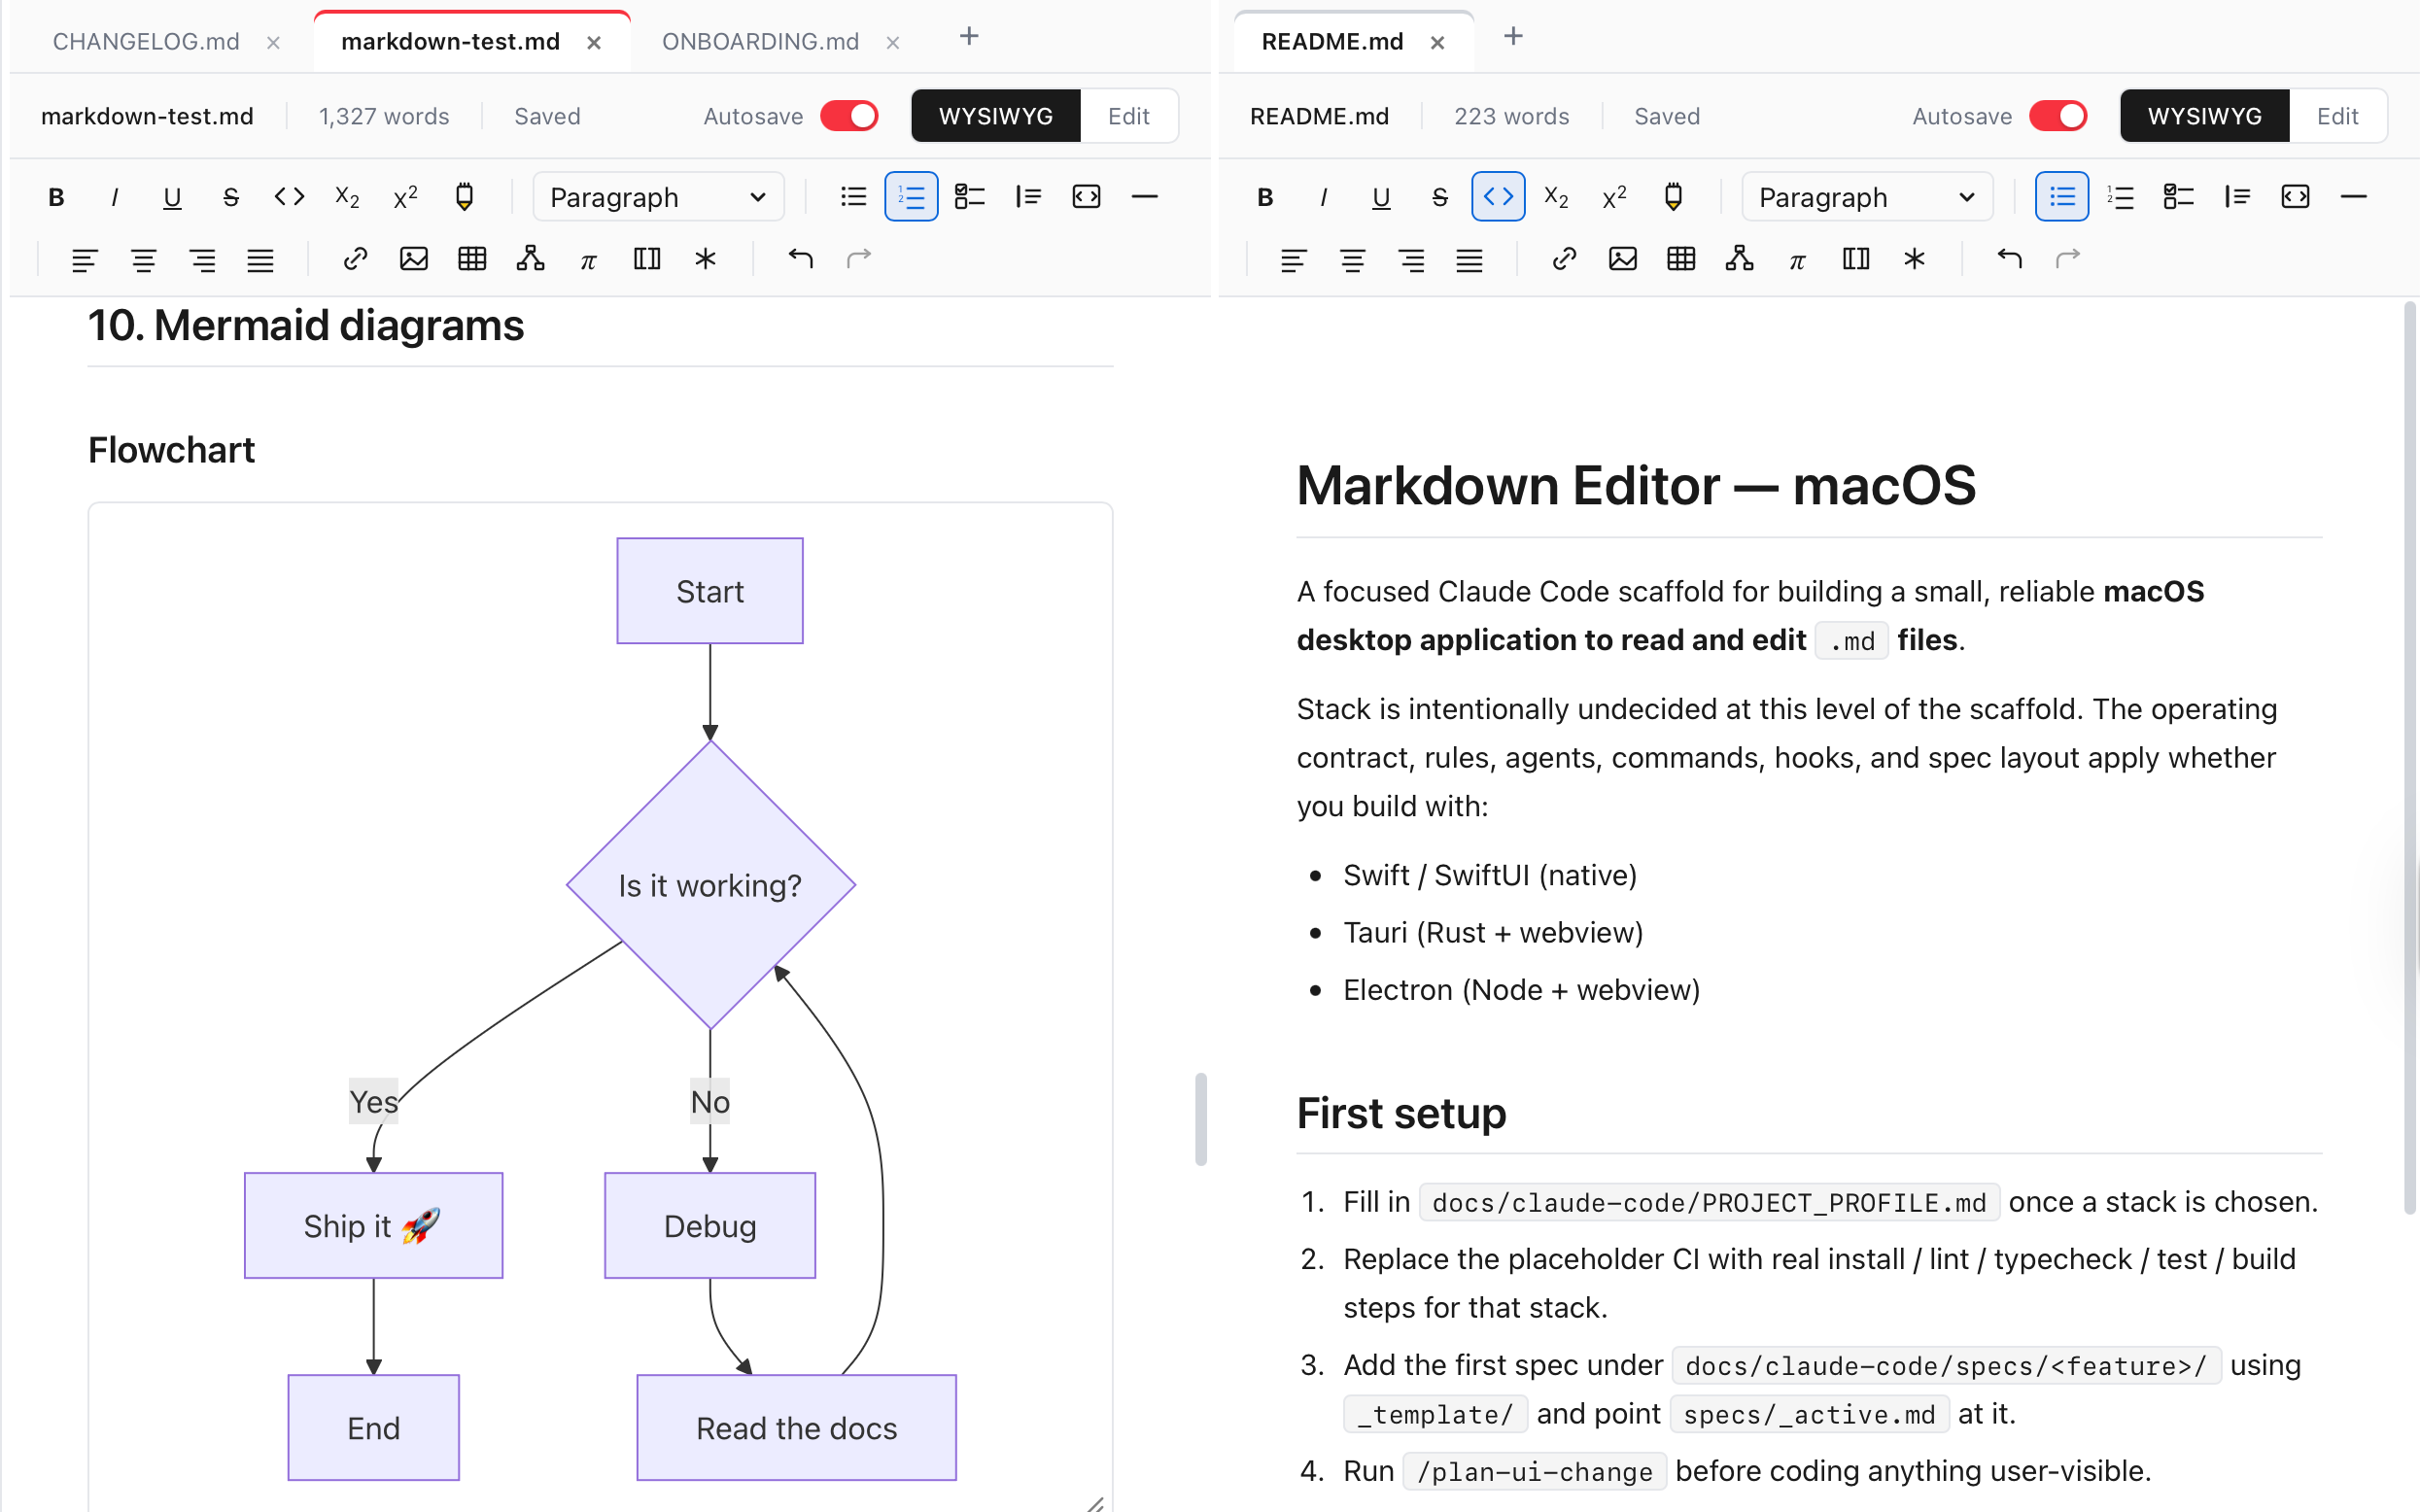Viewport: 2420px width, 1512px height.
Task: Toggle Italic in the markdown-test.md toolbar
Action: 114,197
